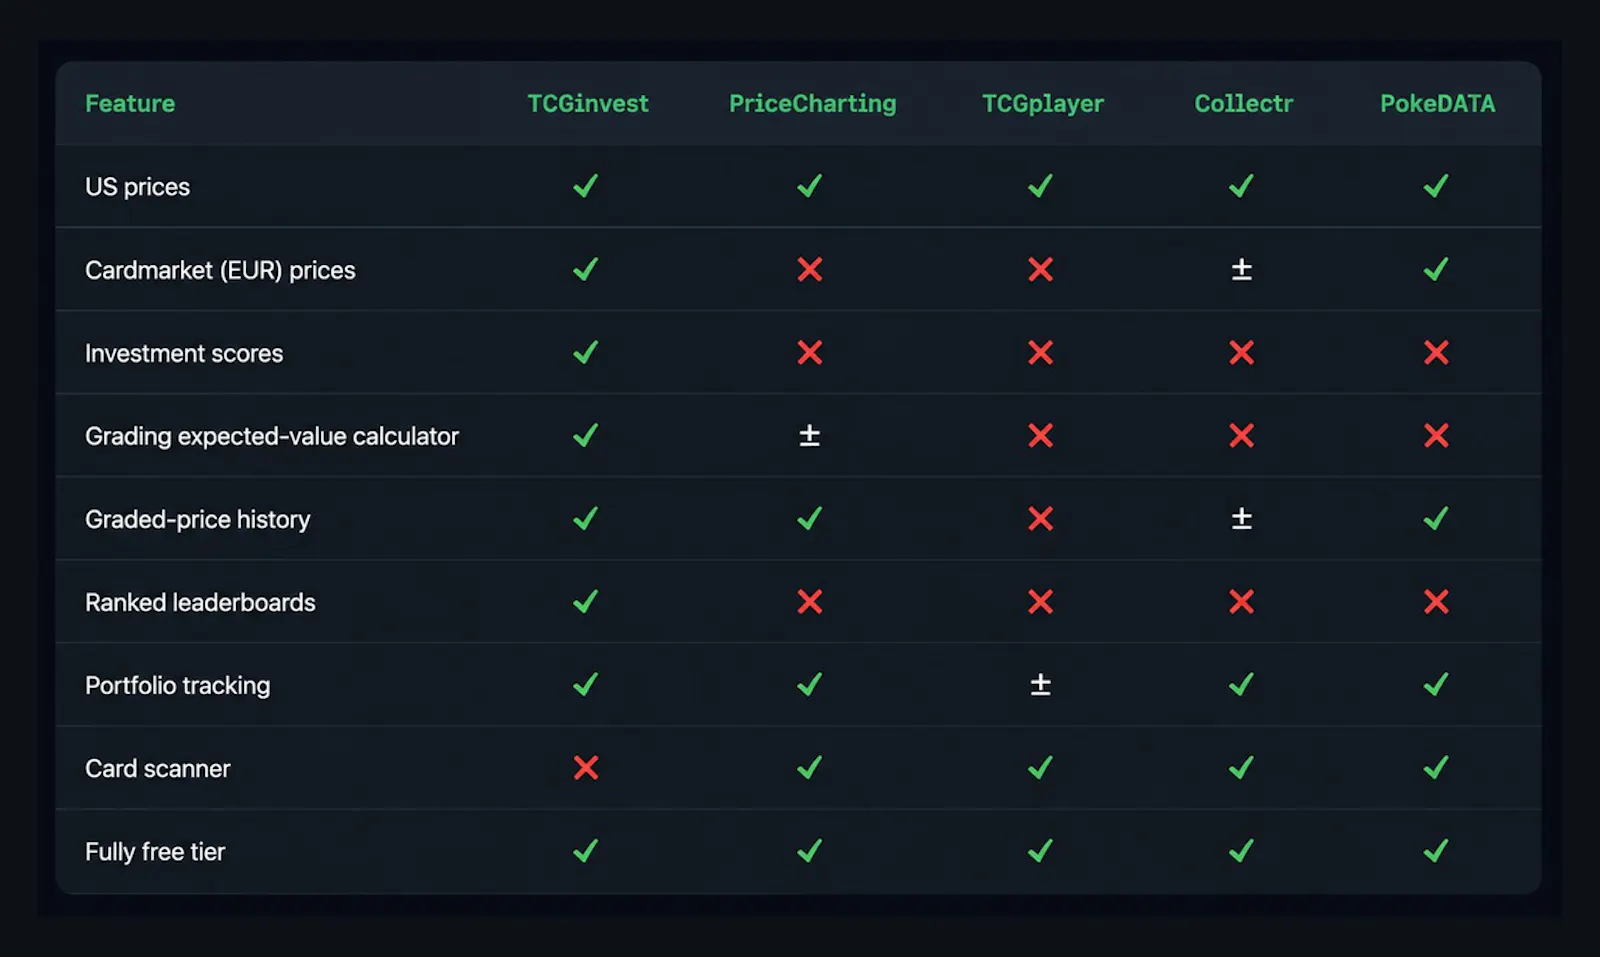Click TCGinvest checkmark for Portfolio tracking
The image size is (1600, 957).
pyautogui.click(x=586, y=684)
